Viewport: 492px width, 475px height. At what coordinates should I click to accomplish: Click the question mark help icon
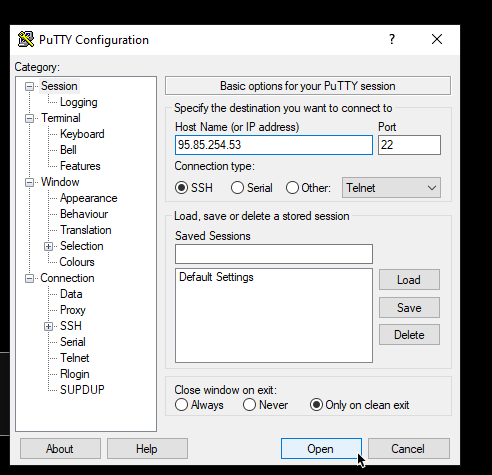click(392, 39)
